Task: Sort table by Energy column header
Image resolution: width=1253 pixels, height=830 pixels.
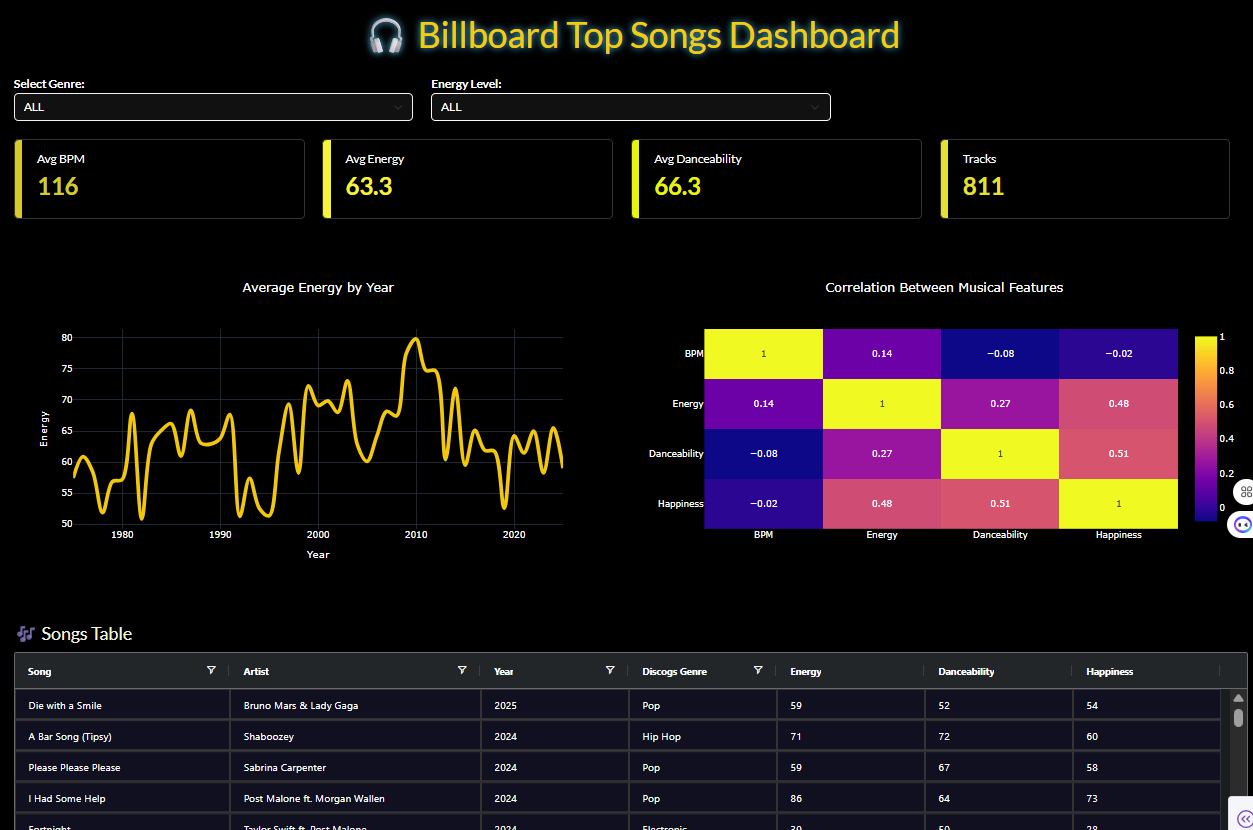Action: click(x=806, y=672)
